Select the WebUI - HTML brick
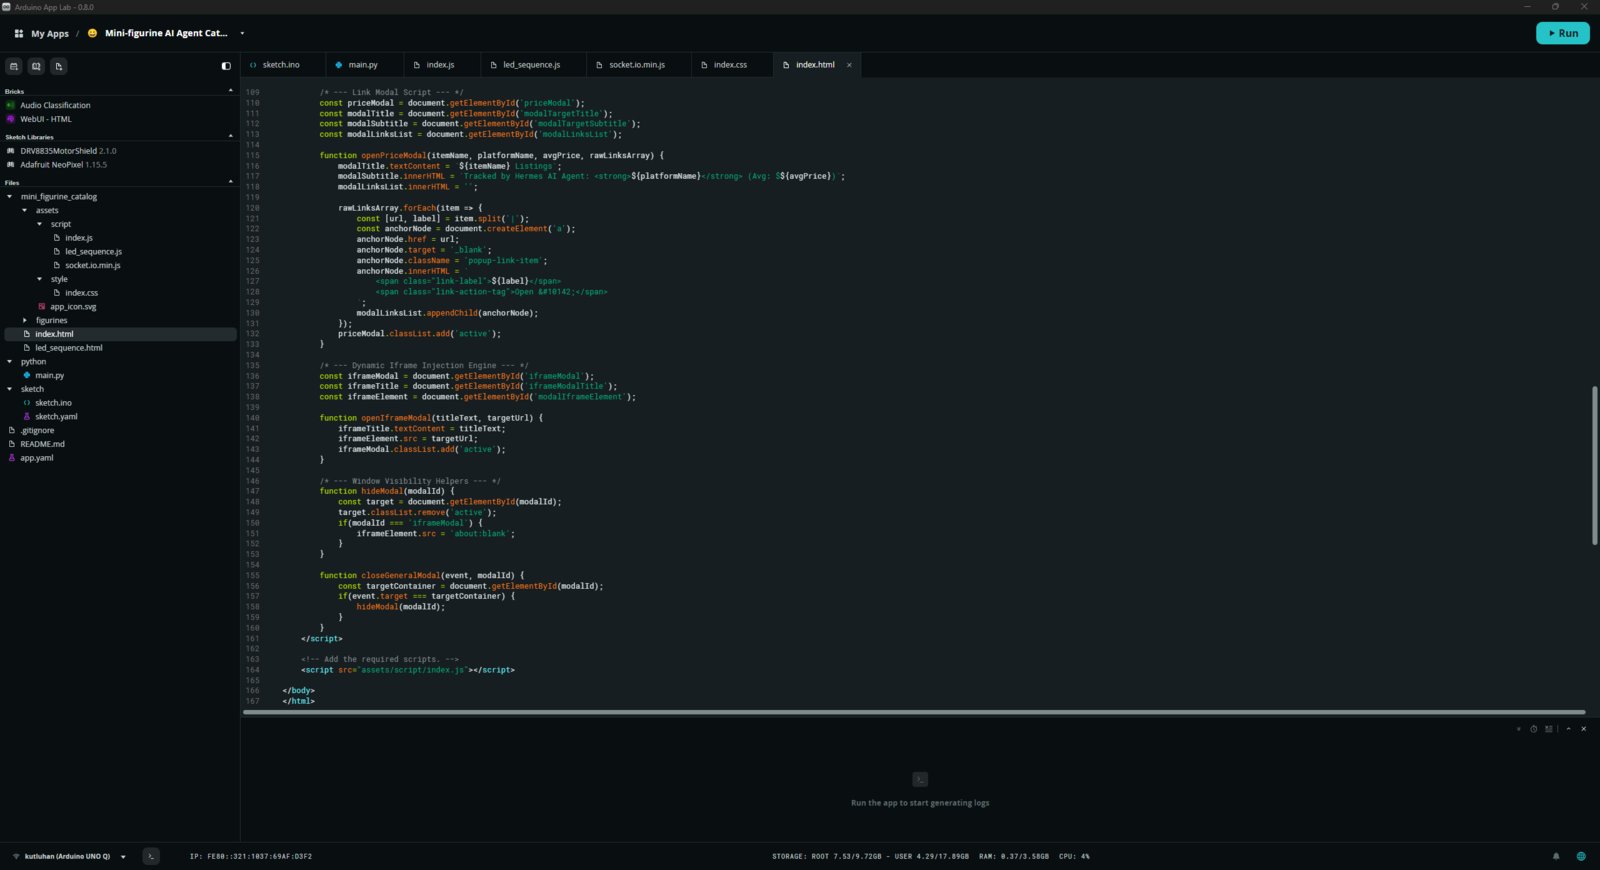This screenshot has width=1600, height=870. point(46,119)
